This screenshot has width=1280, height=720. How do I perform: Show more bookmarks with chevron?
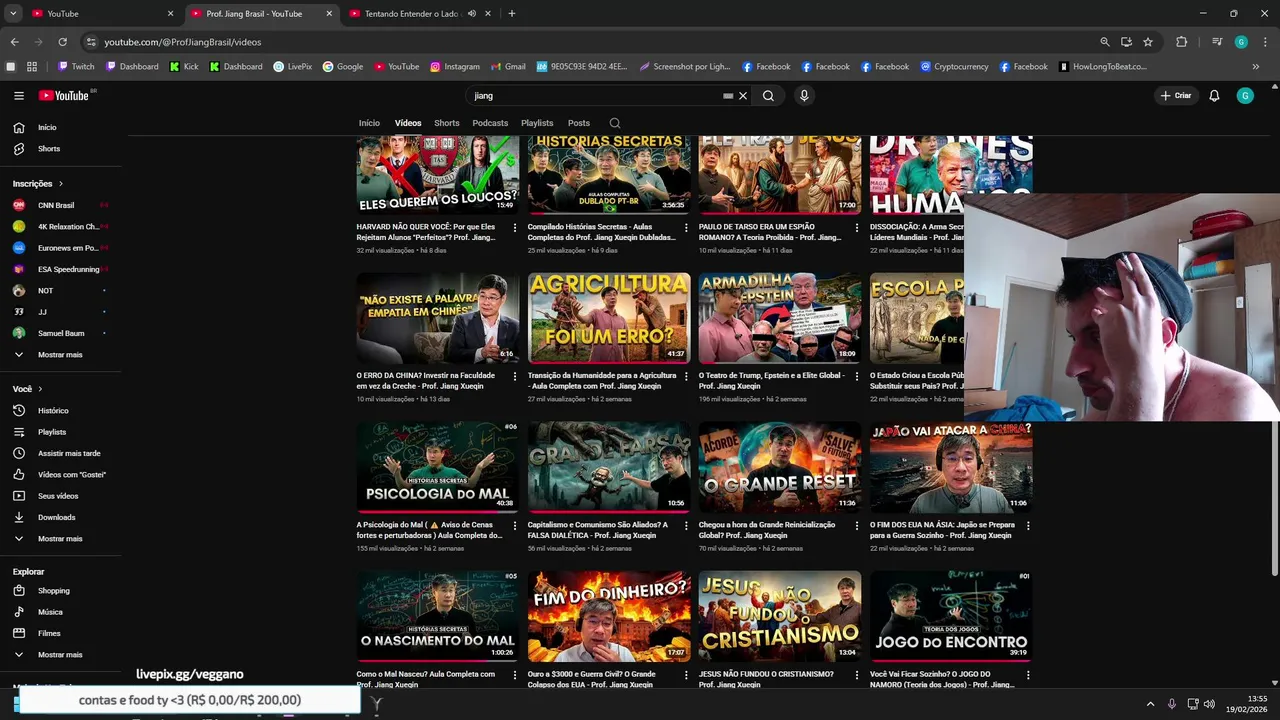pos(1256,67)
